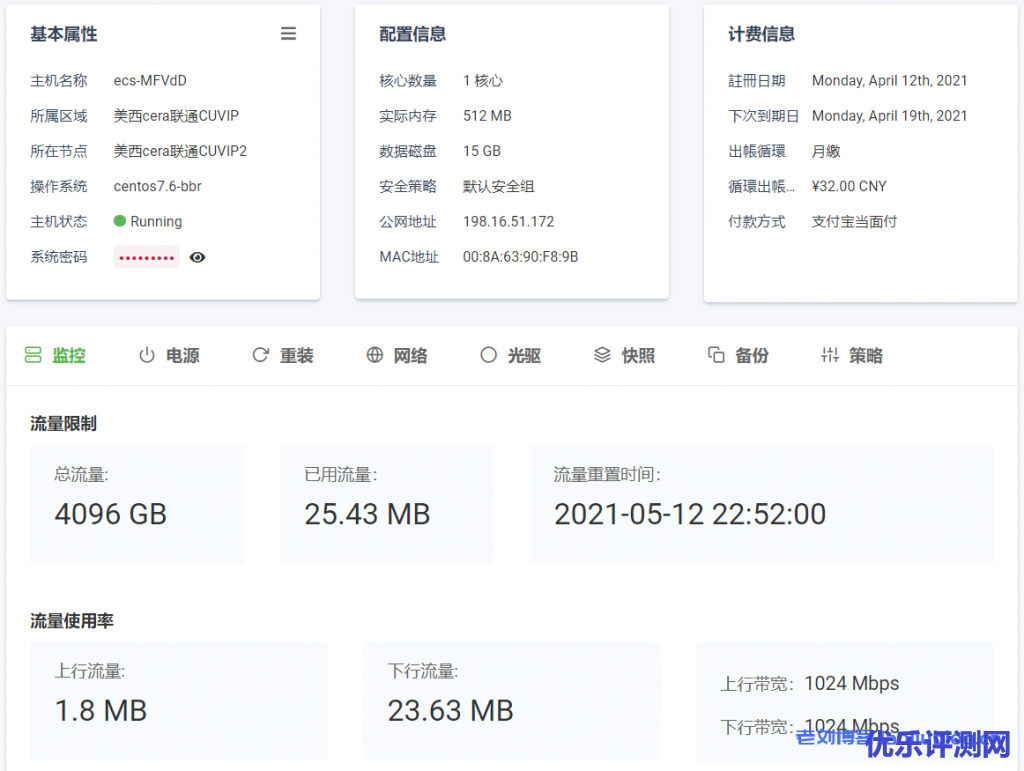The width and height of the screenshot is (1024, 771).
Task: Click the backup (备份) copy icon
Action: (x=716, y=355)
